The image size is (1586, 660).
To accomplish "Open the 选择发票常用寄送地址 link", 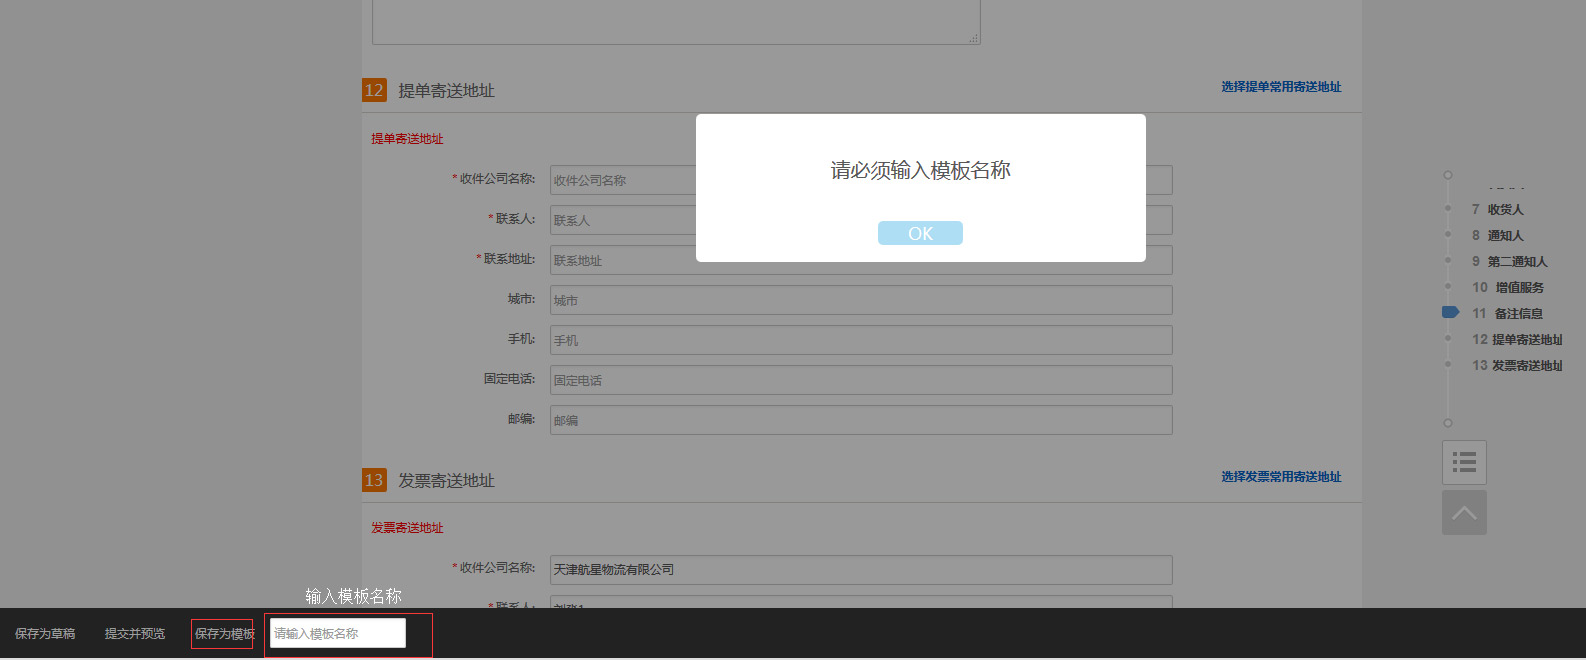I will [1281, 477].
